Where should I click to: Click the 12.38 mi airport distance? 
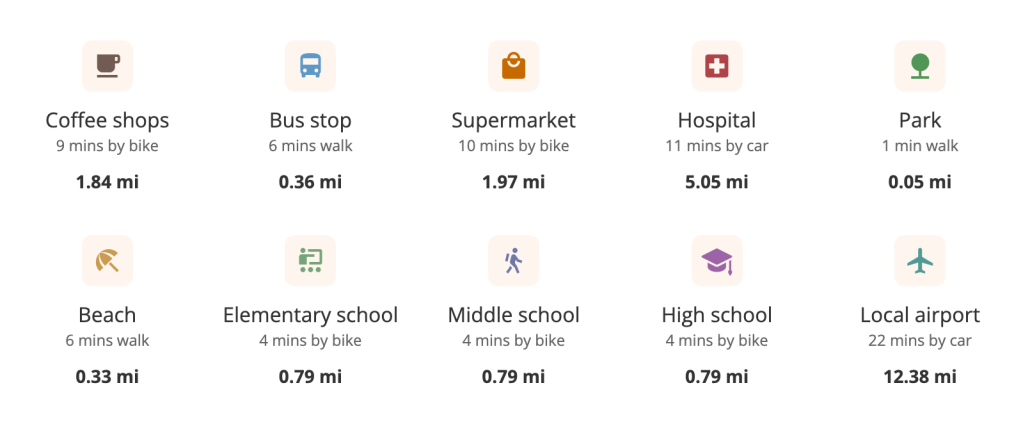point(920,377)
